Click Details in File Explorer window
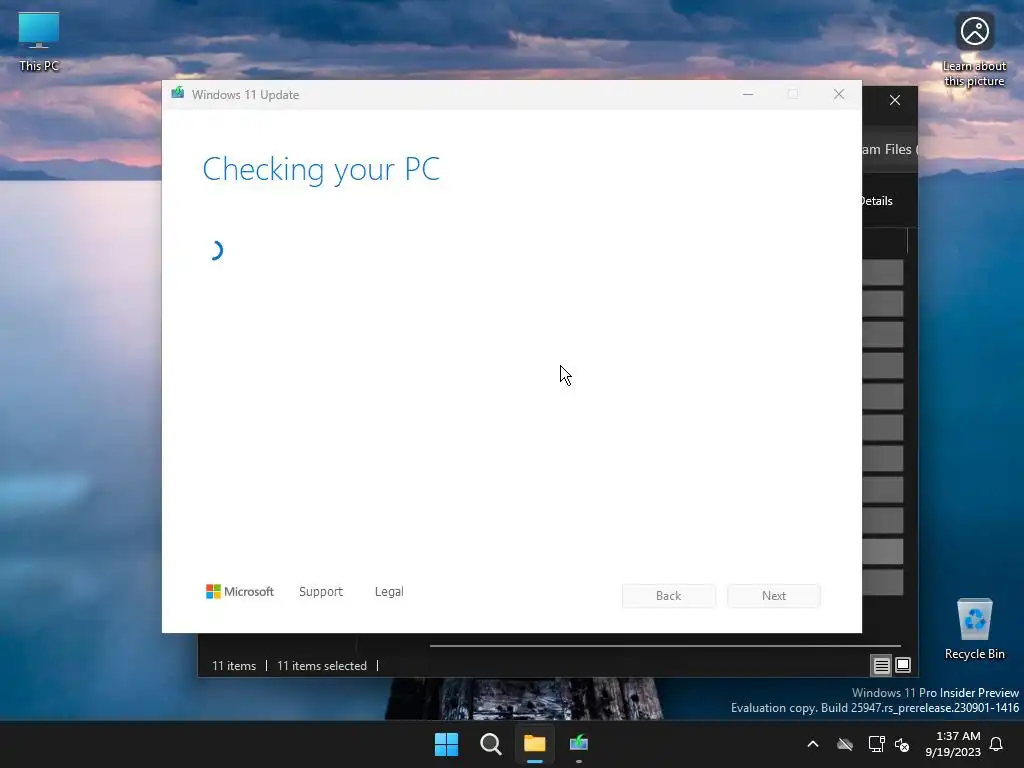The height and width of the screenshot is (768, 1024). tap(877, 201)
